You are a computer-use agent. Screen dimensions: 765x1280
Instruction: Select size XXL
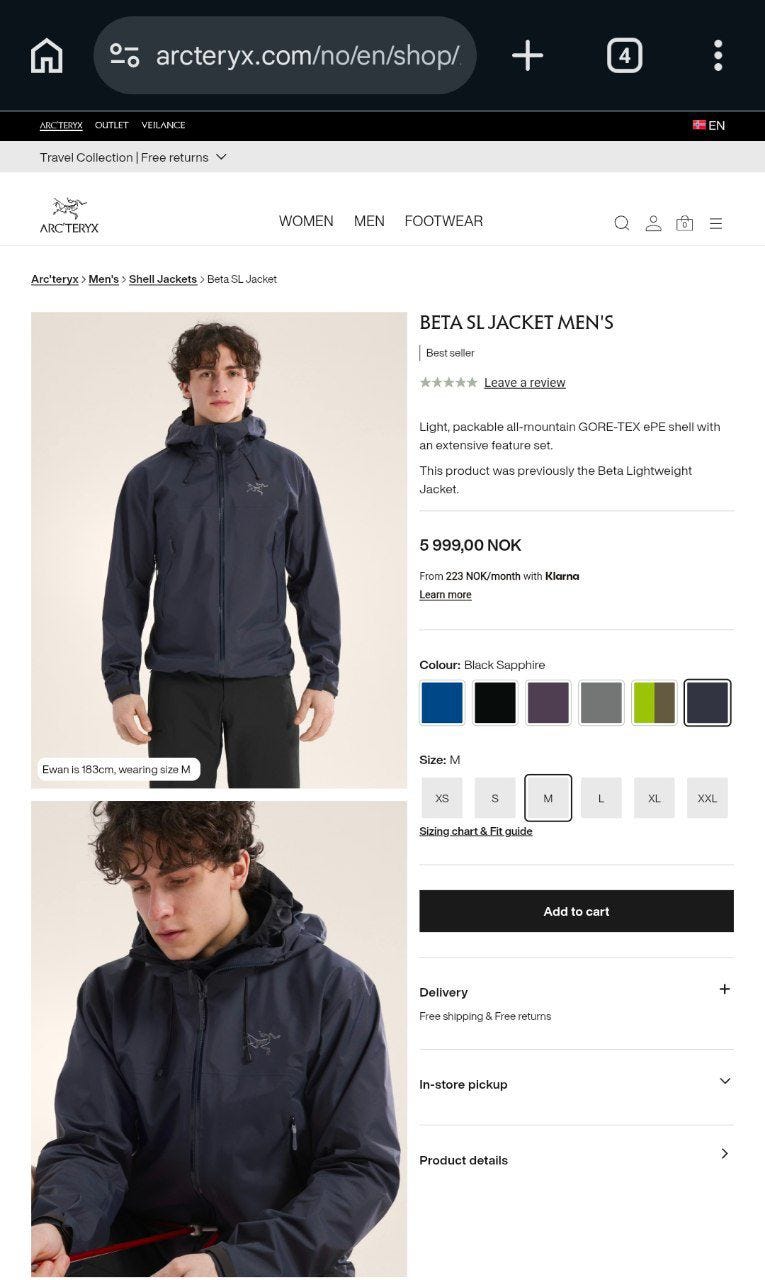point(707,798)
